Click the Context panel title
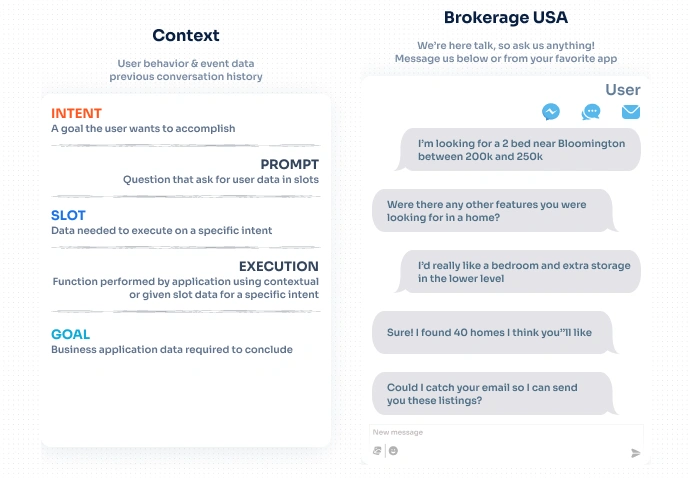The height and width of the screenshot is (478, 691). (x=186, y=35)
